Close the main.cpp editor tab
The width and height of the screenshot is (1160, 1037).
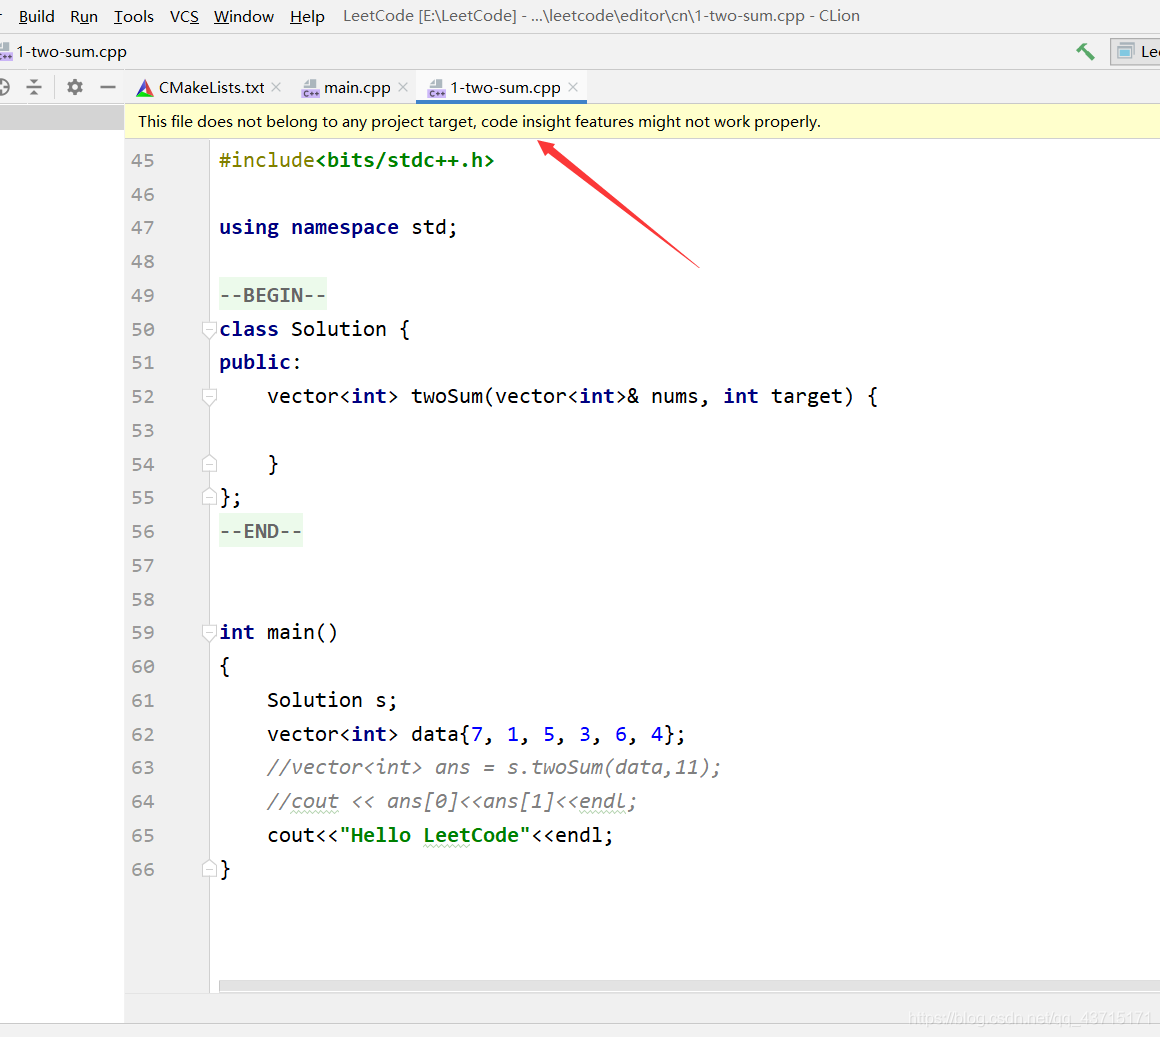pos(403,87)
